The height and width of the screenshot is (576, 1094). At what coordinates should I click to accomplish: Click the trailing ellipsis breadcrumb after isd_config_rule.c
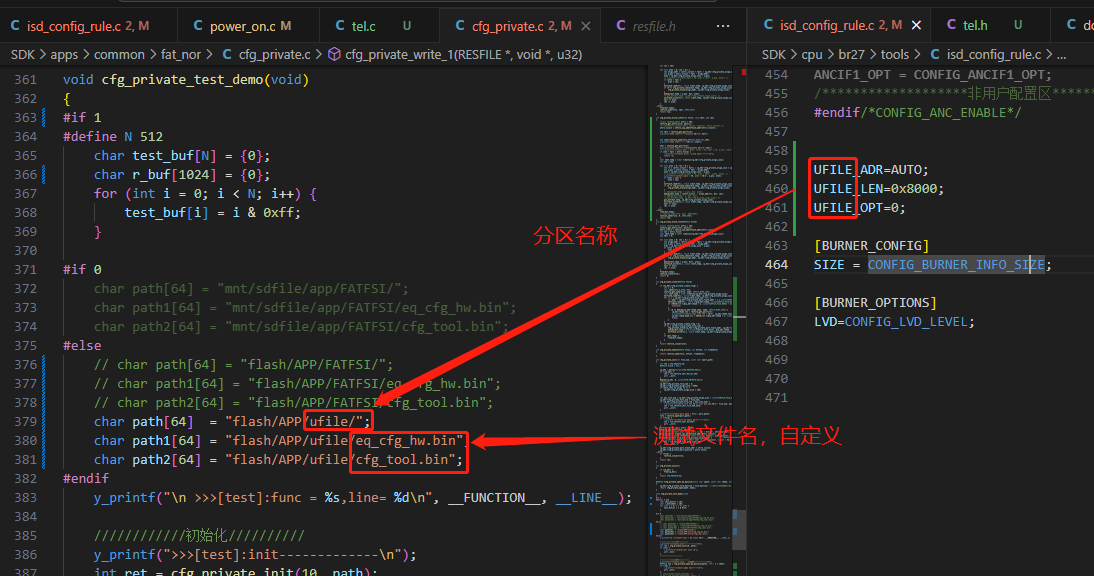pos(1061,54)
